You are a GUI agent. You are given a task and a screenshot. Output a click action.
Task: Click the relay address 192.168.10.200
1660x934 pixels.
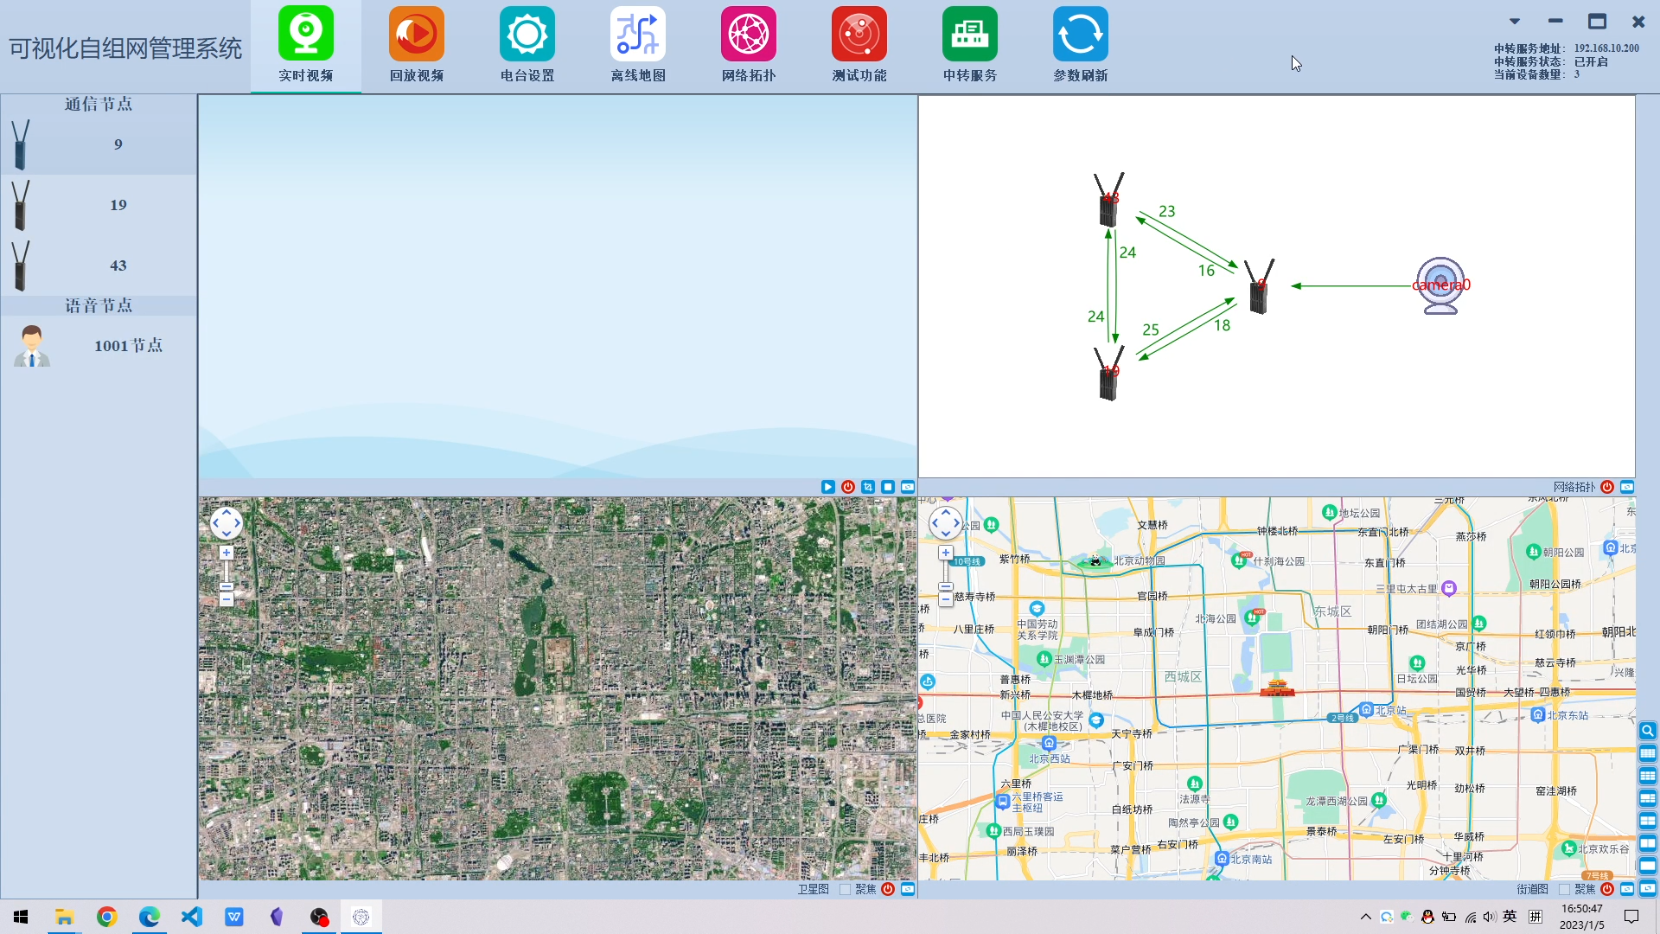click(1606, 48)
